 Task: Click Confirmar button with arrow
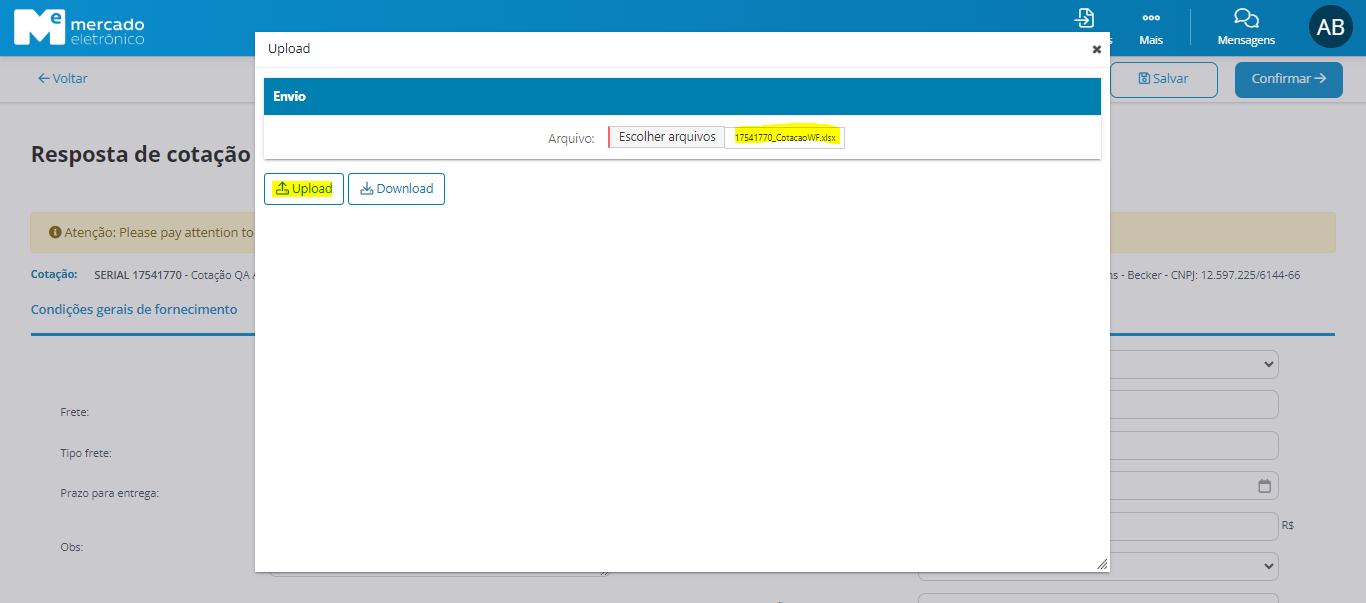click(1288, 79)
